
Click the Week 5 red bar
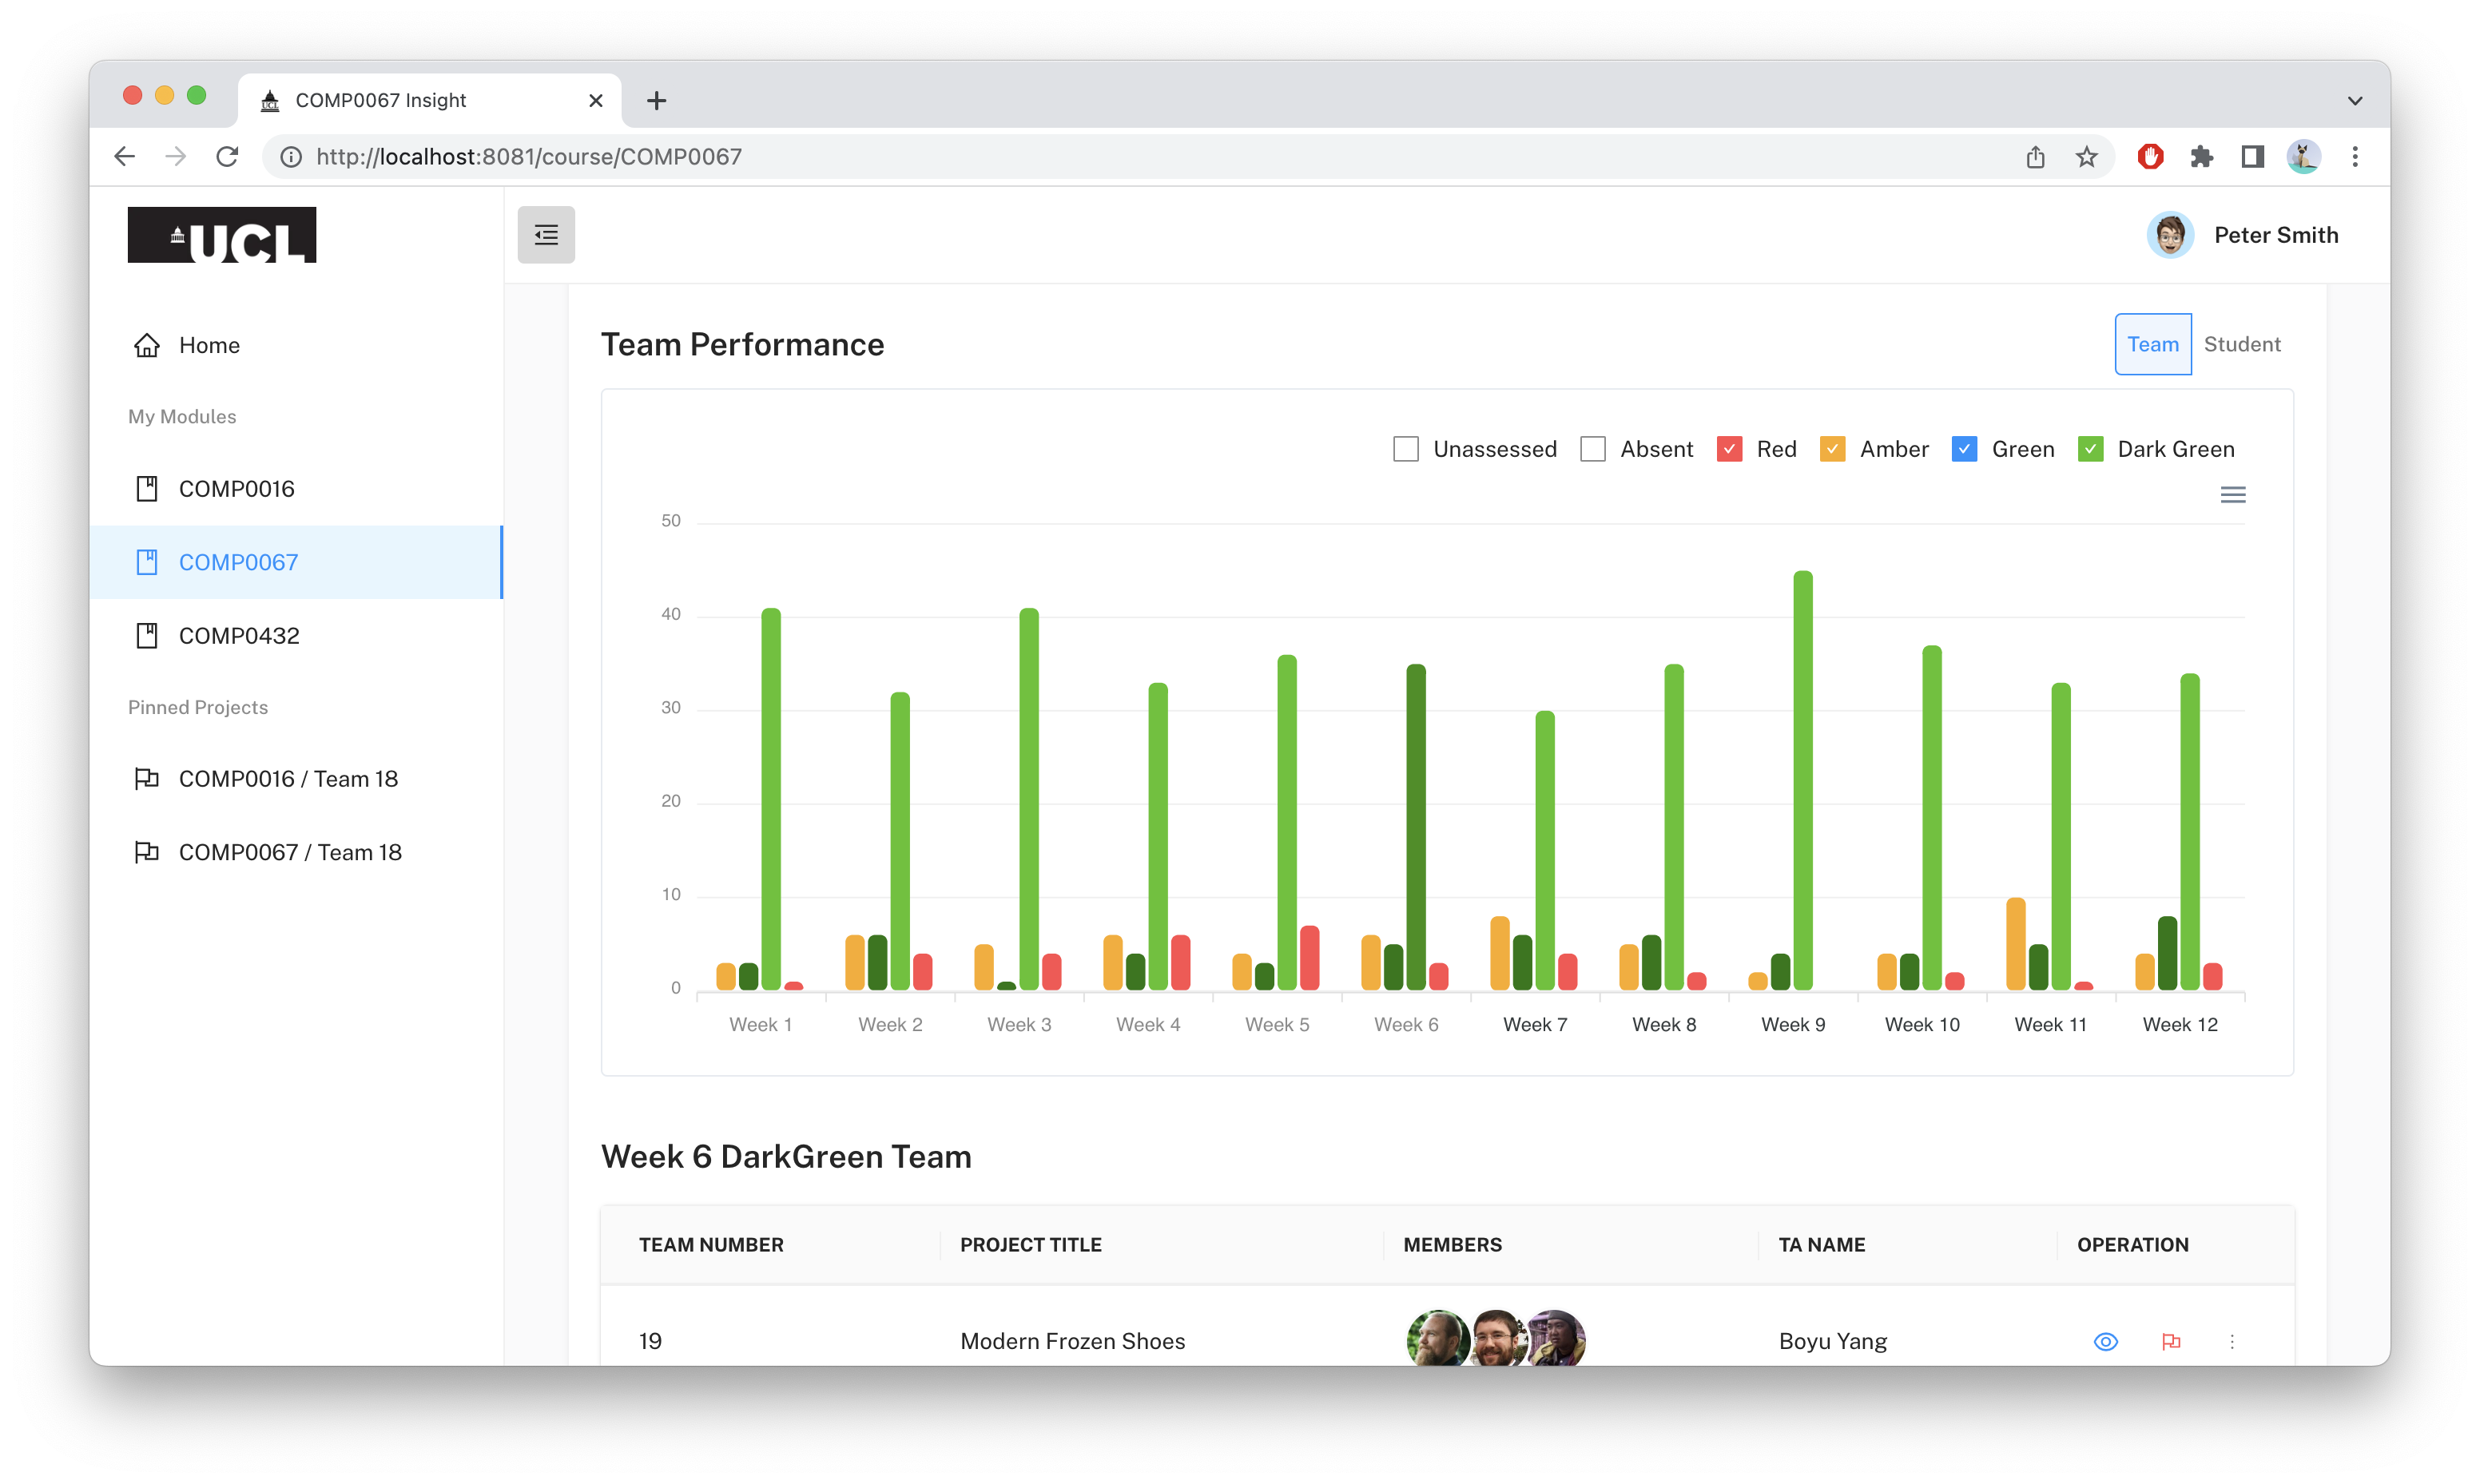[x=1309, y=958]
